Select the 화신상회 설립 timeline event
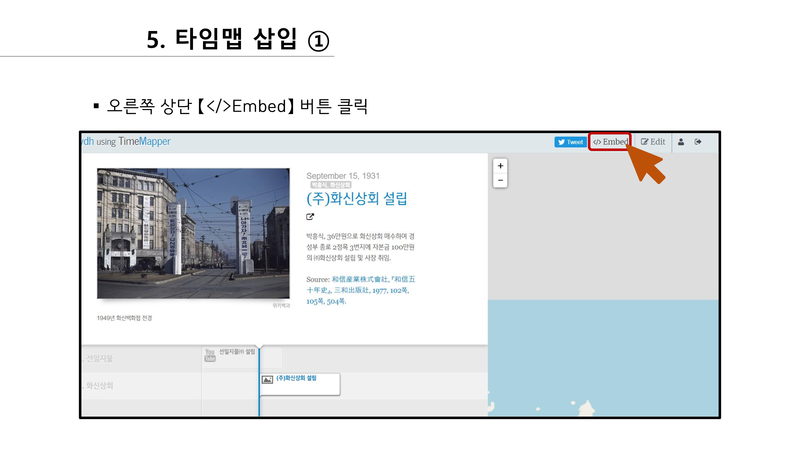This screenshot has width=800, height=450. pos(300,384)
